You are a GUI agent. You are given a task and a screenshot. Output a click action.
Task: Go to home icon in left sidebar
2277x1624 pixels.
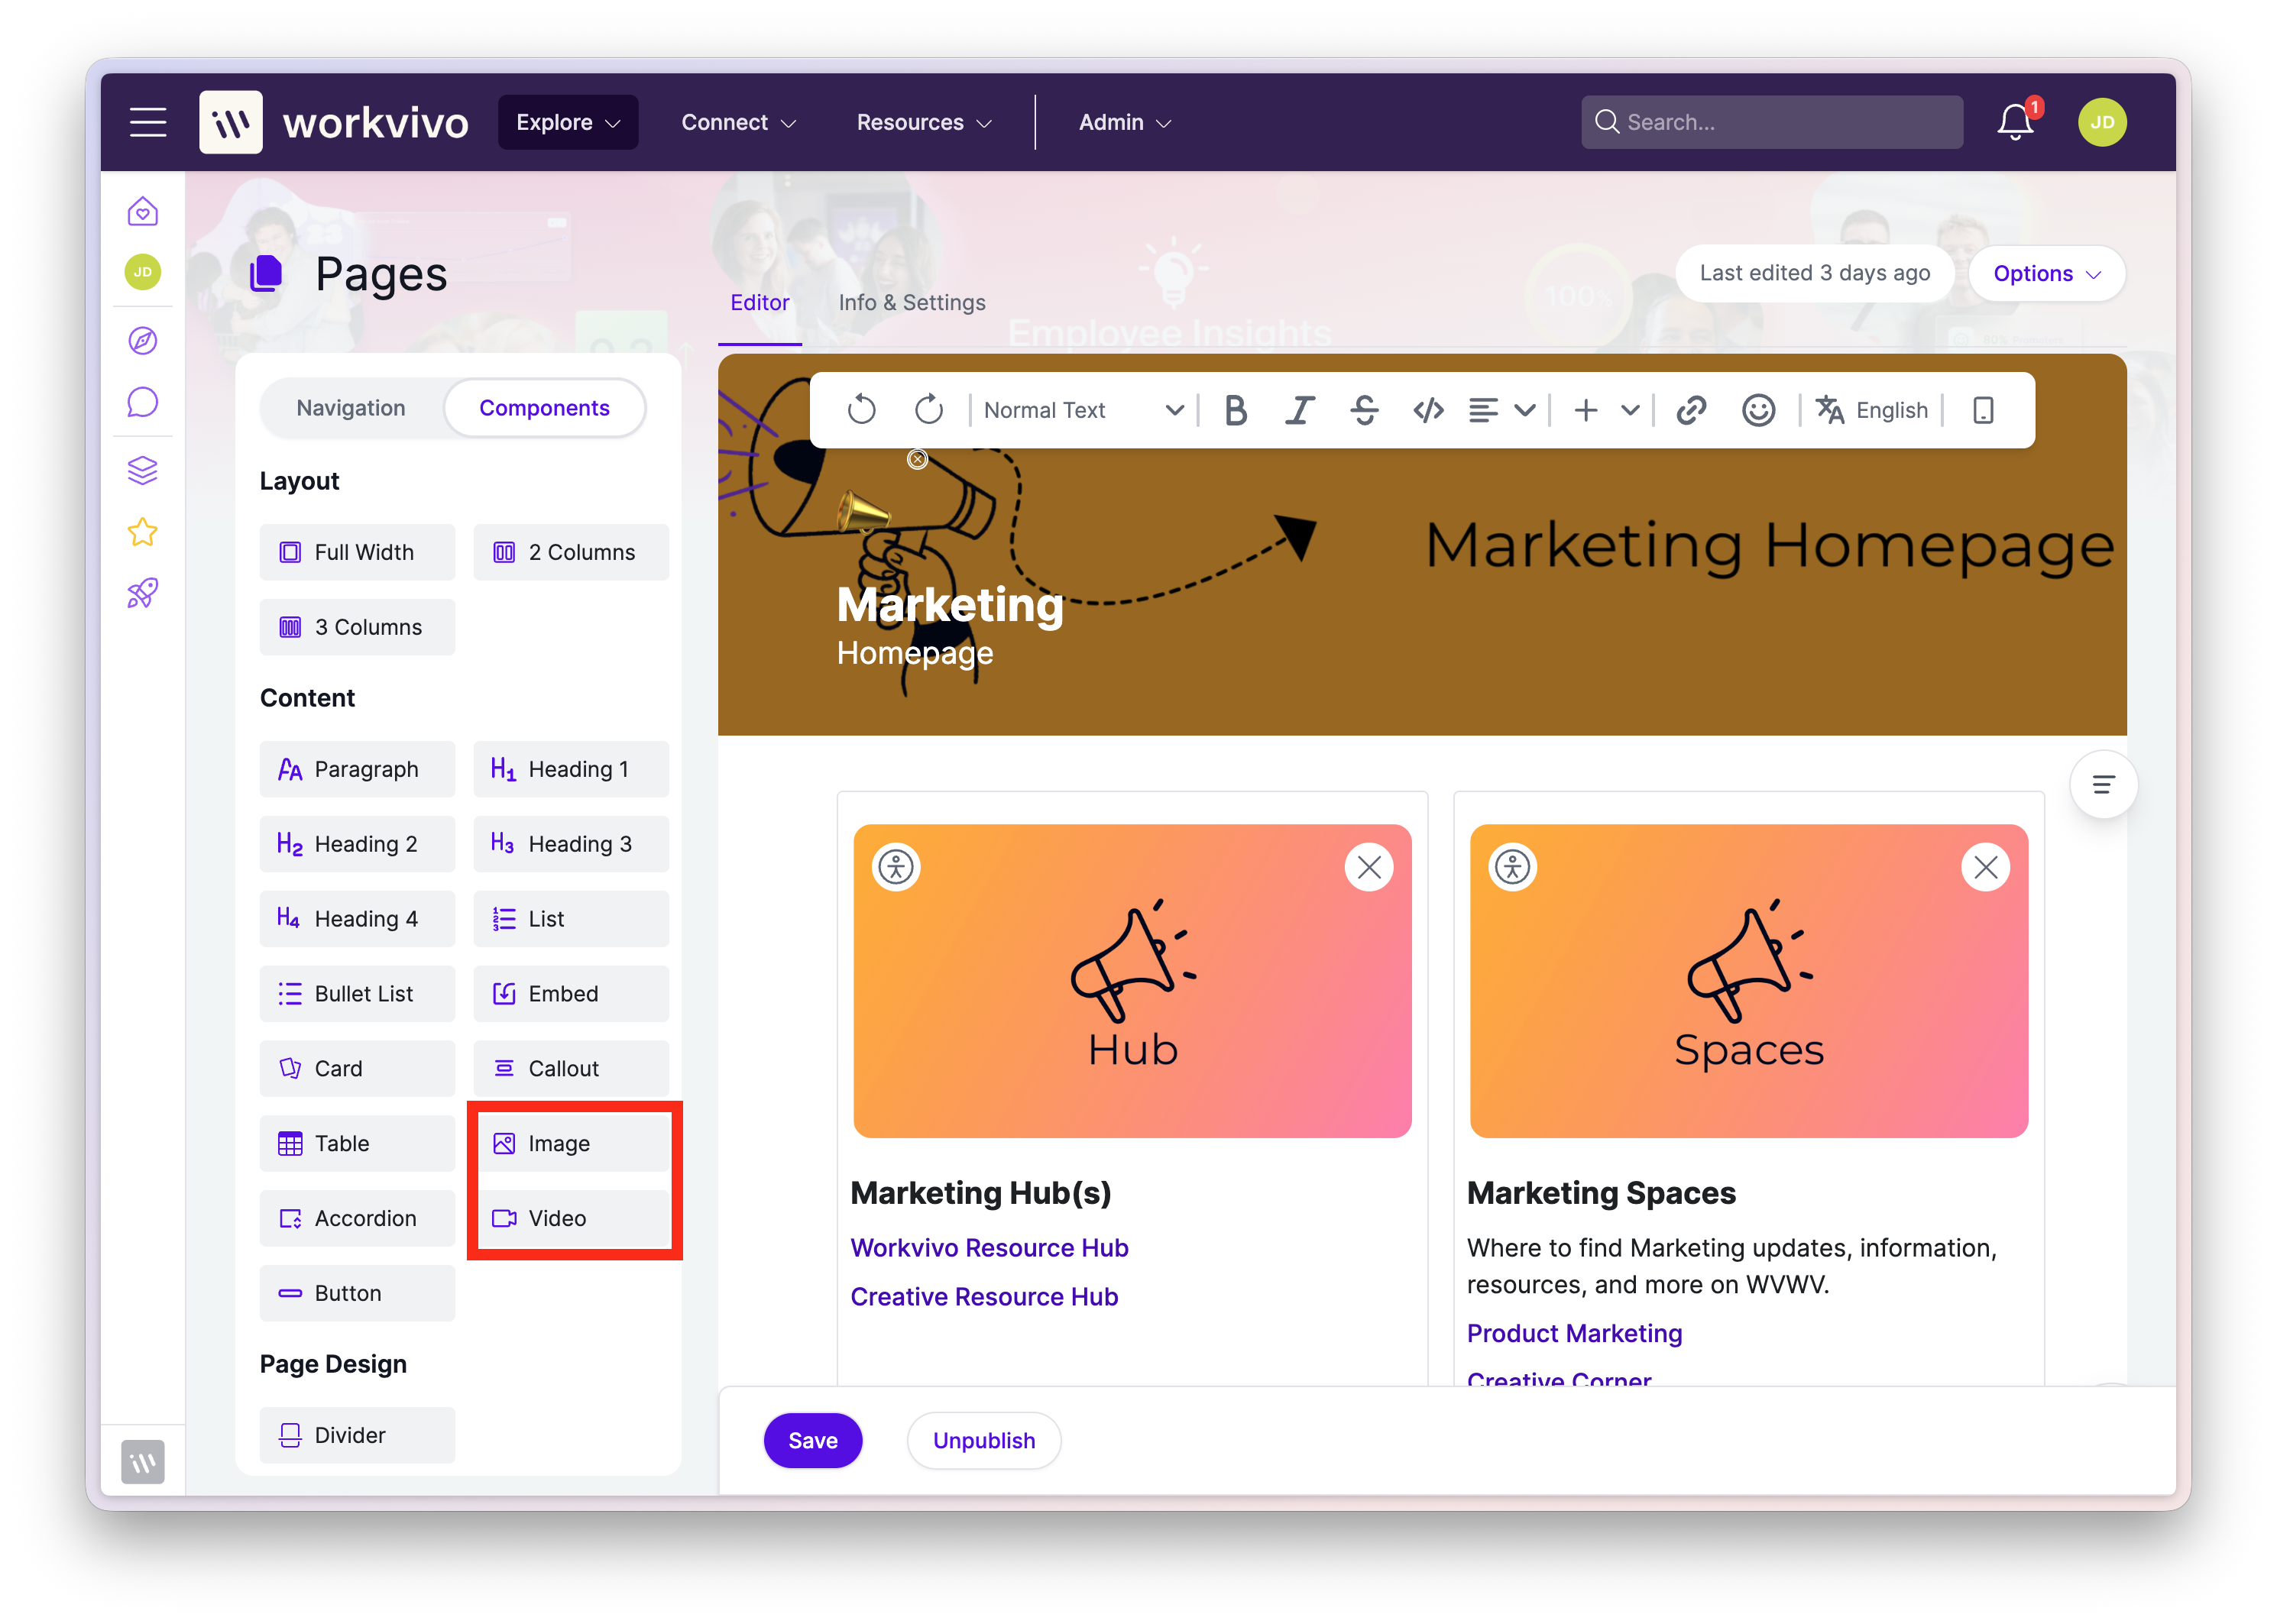click(x=143, y=211)
